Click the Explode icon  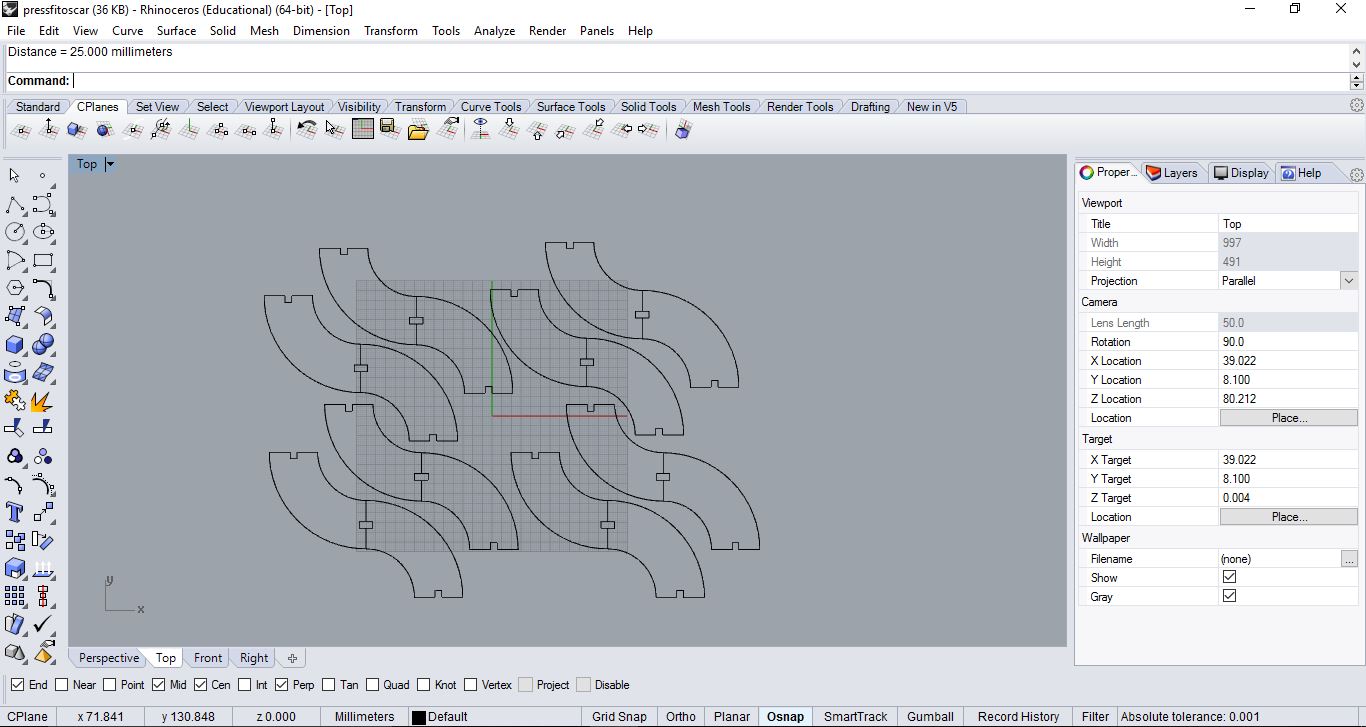[x=43, y=401]
